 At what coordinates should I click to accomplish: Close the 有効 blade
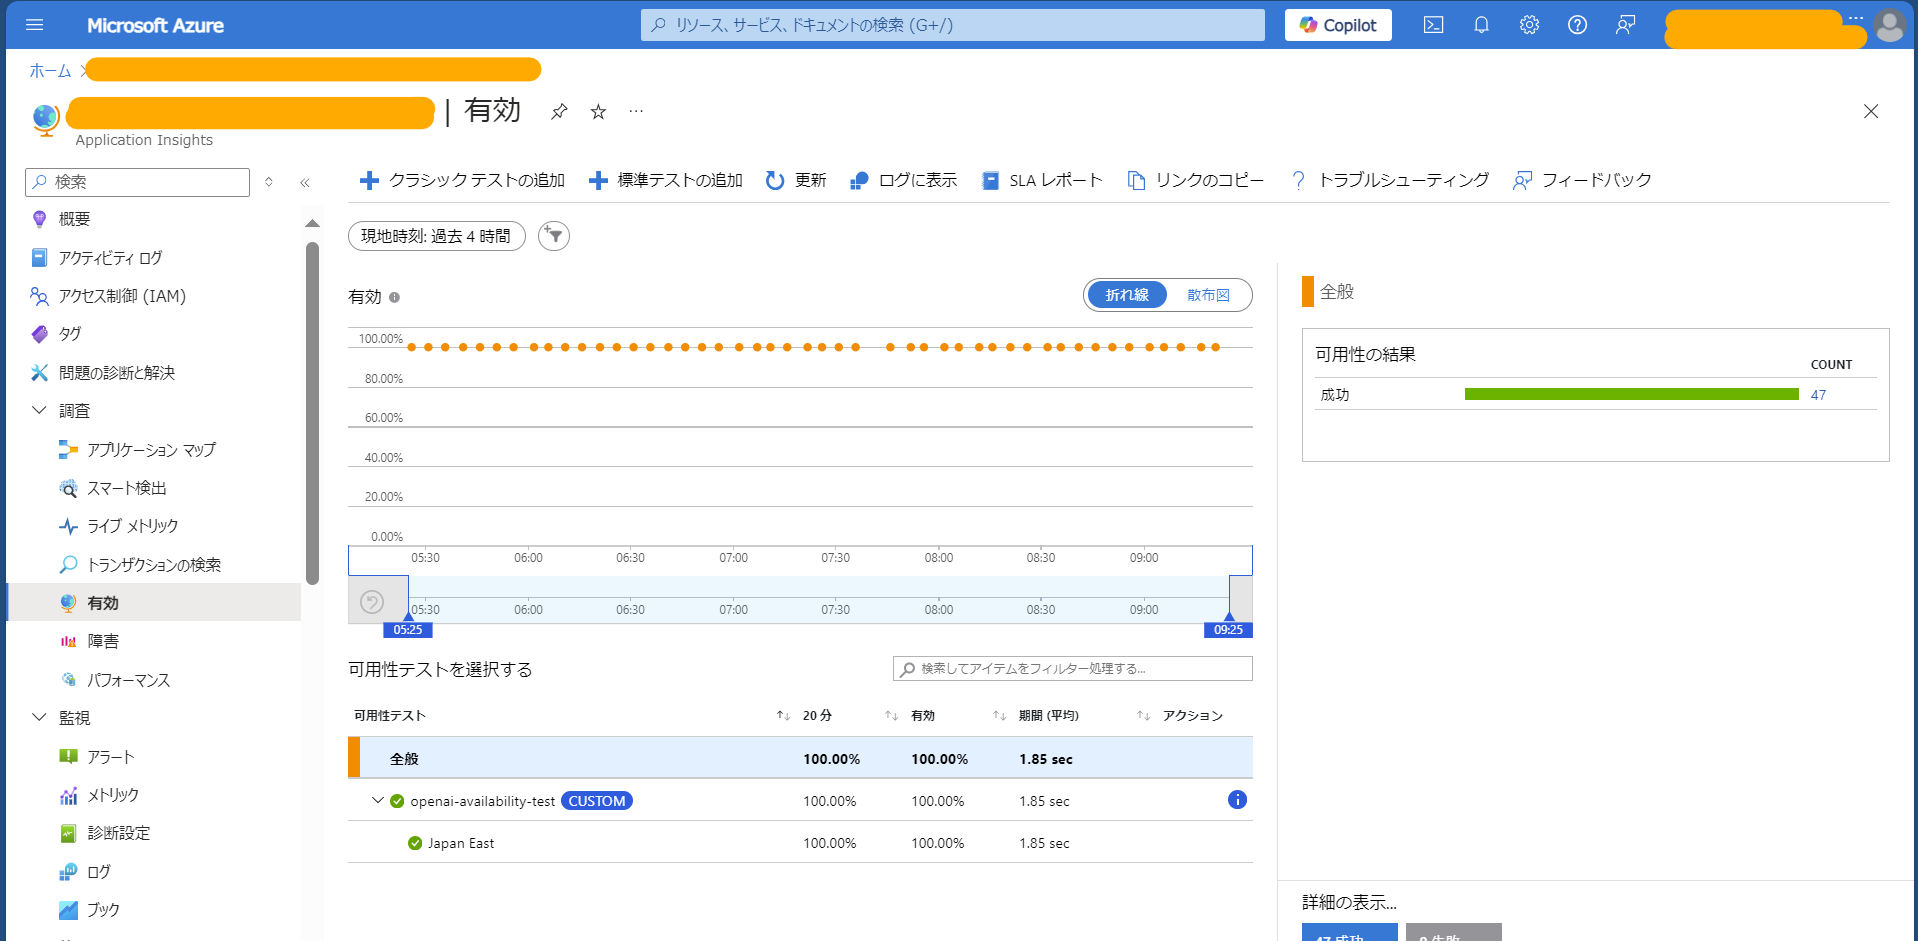[1871, 111]
